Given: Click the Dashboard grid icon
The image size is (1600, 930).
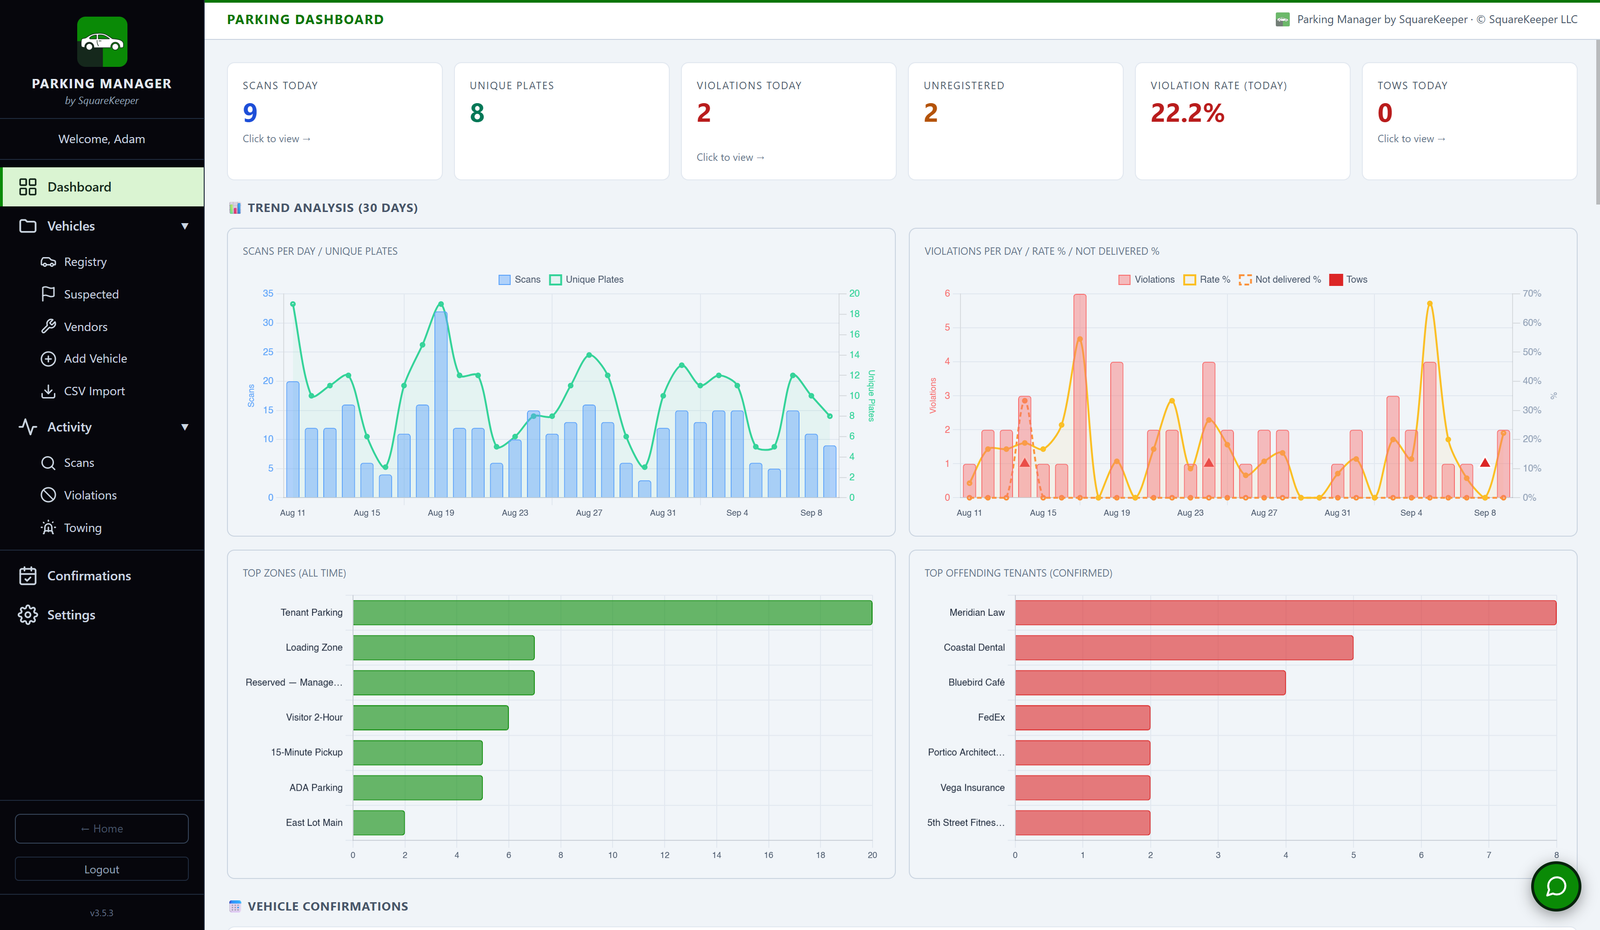Looking at the screenshot, I should click(28, 187).
